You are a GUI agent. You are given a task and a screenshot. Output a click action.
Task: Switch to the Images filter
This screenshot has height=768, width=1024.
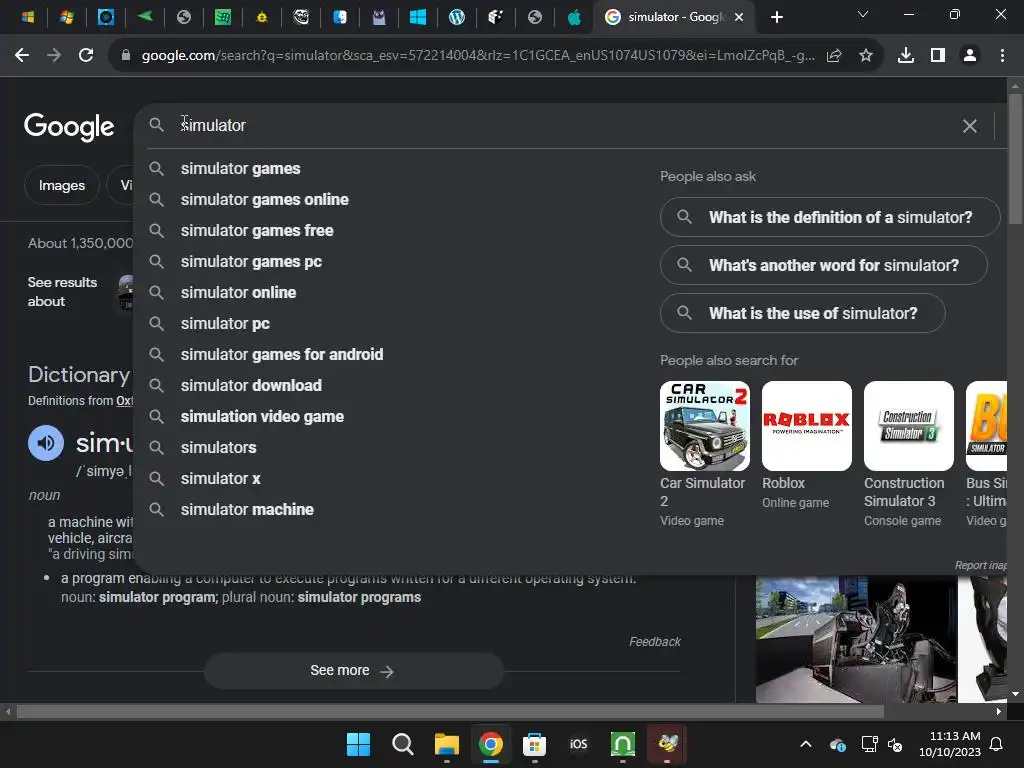tap(61, 185)
